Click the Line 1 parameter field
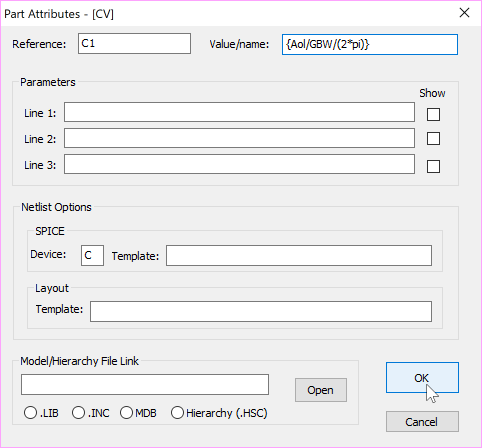482x448 pixels. pyautogui.click(x=239, y=112)
